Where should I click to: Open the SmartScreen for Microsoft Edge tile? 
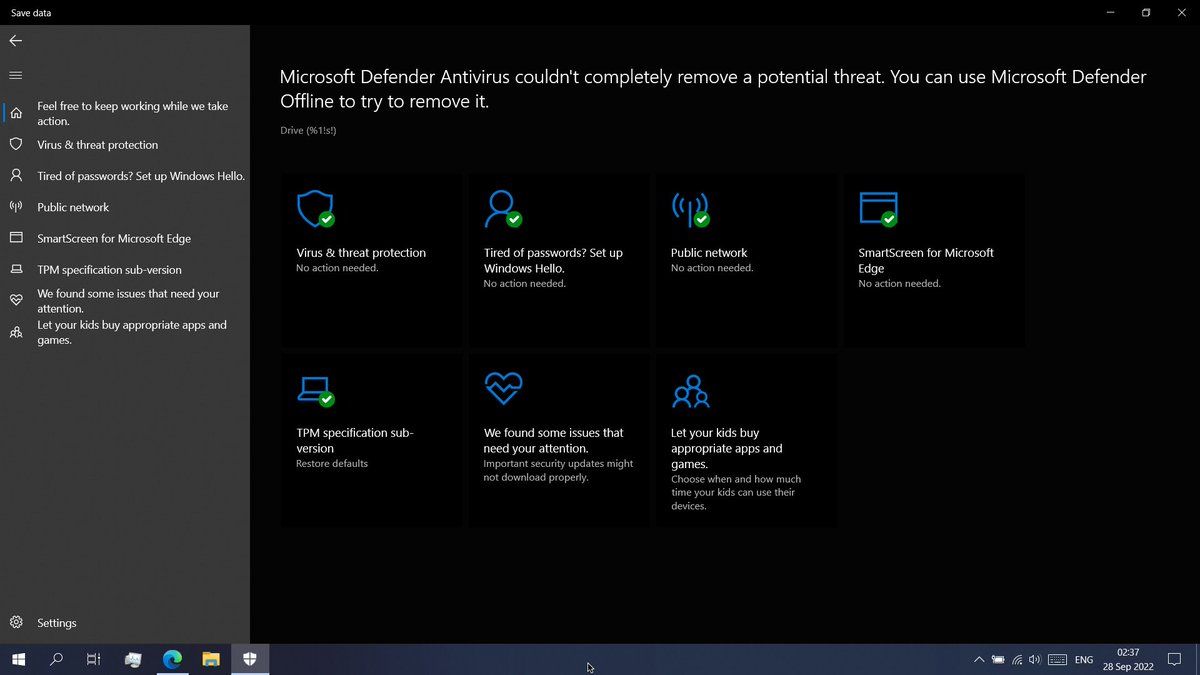click(x=933, y=261)
